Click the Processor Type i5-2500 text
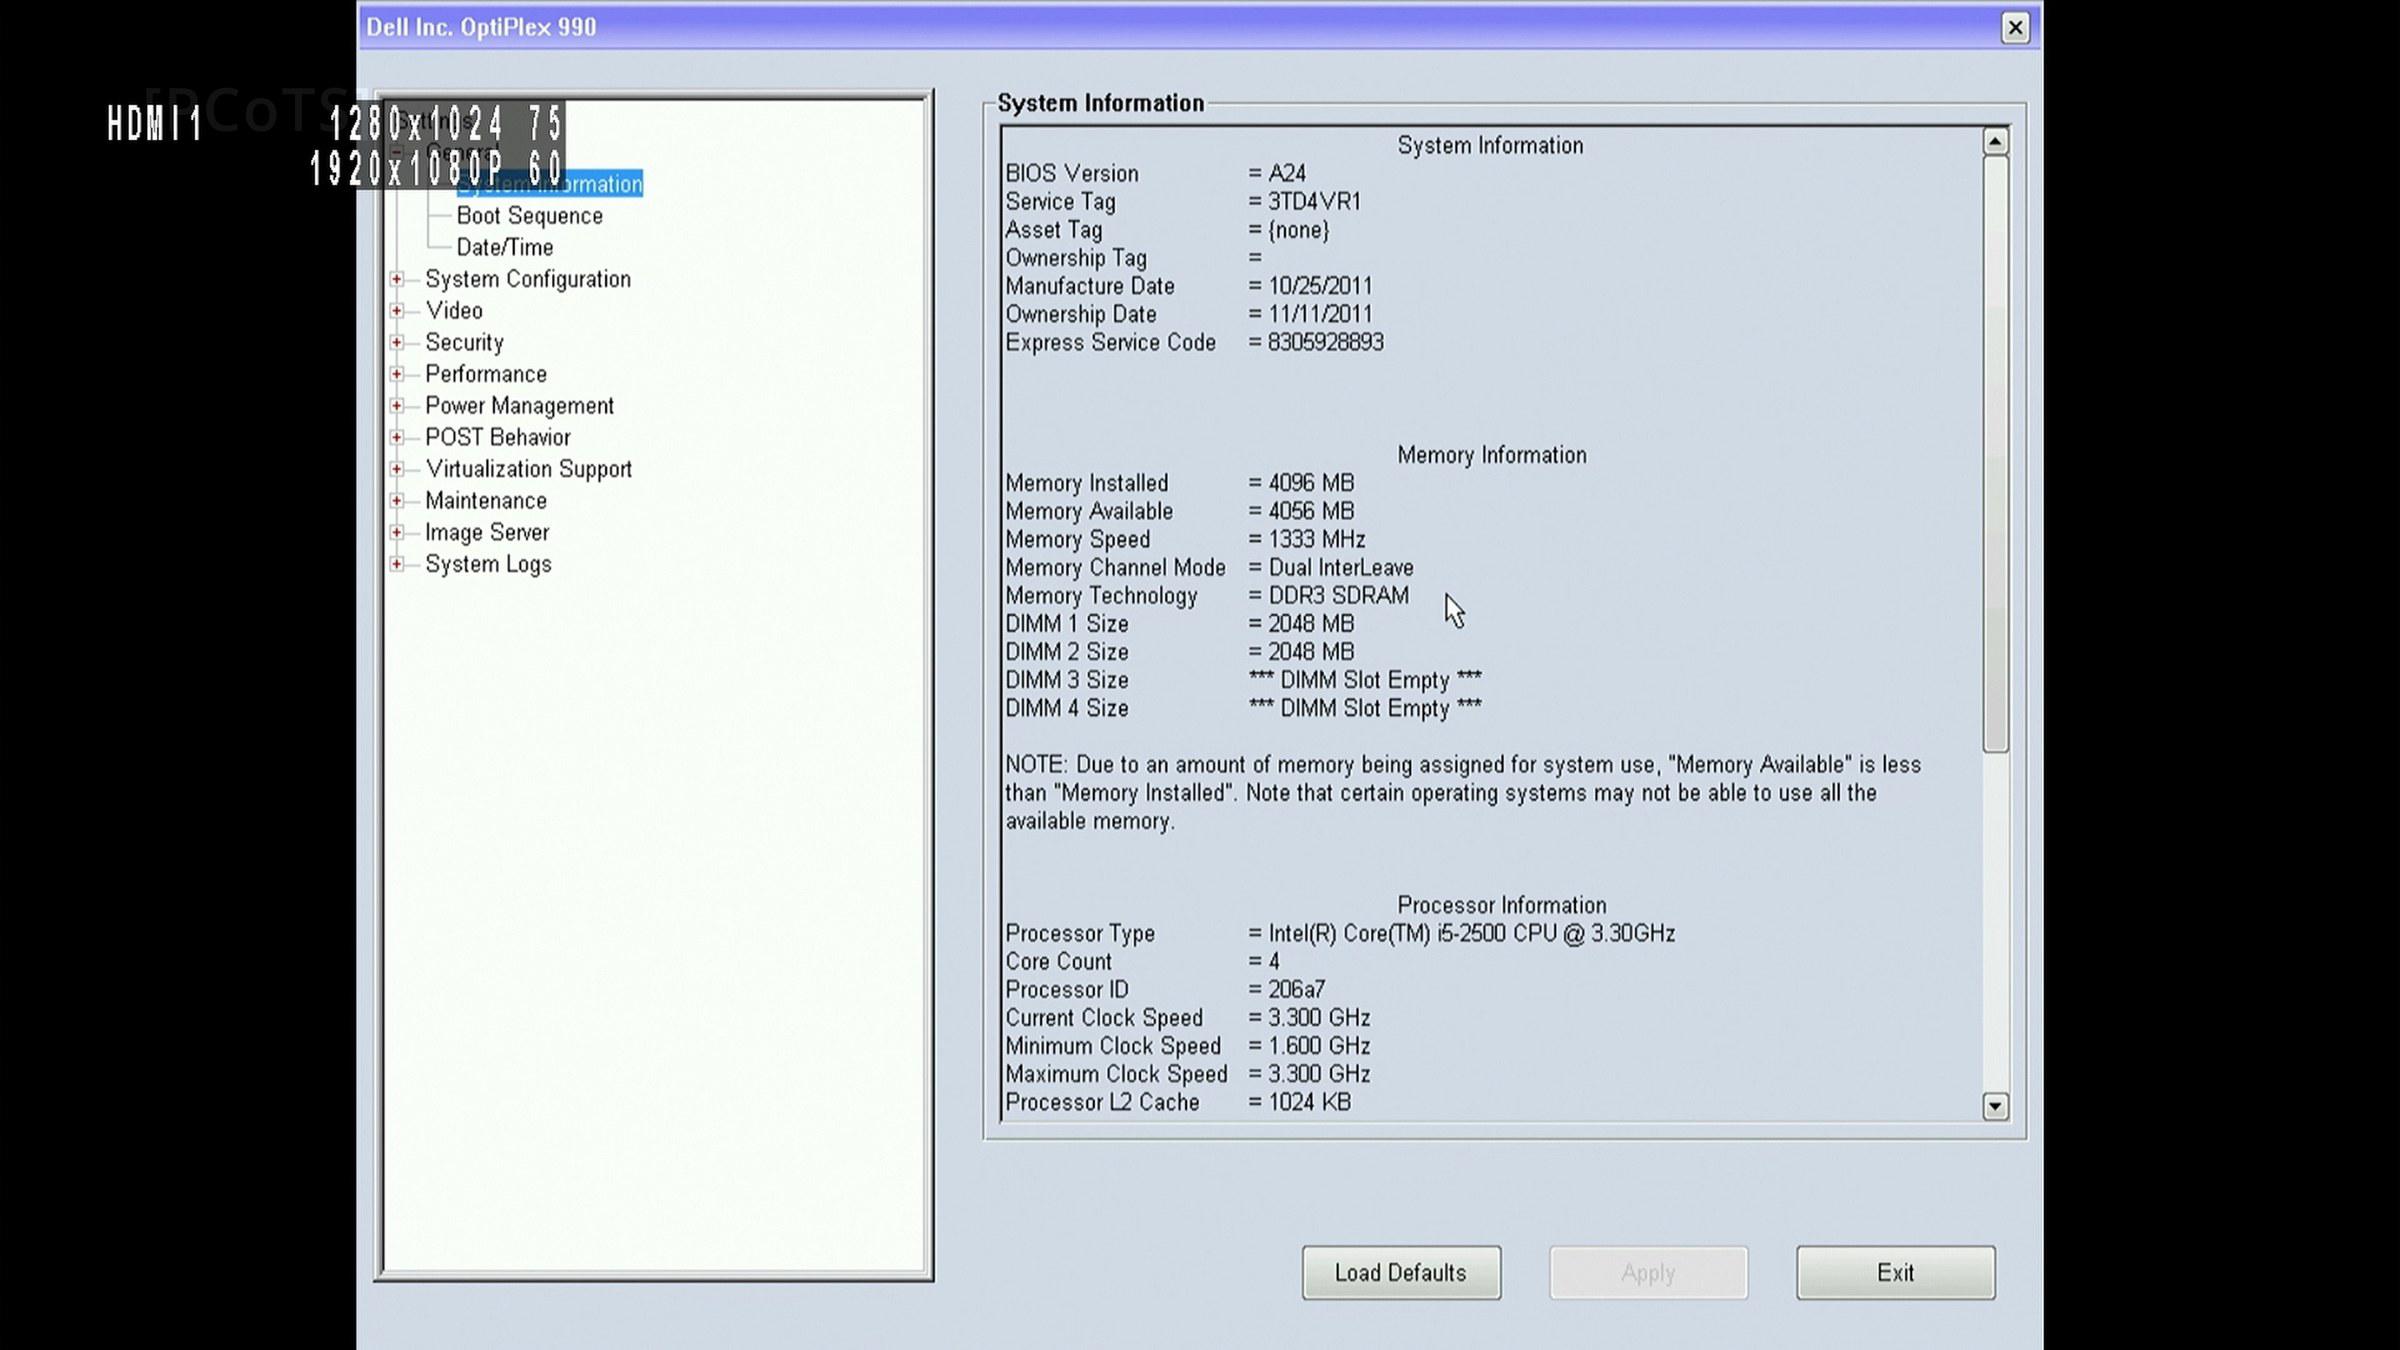This screenshot has height=1350, width=2400. point(1471,934)
